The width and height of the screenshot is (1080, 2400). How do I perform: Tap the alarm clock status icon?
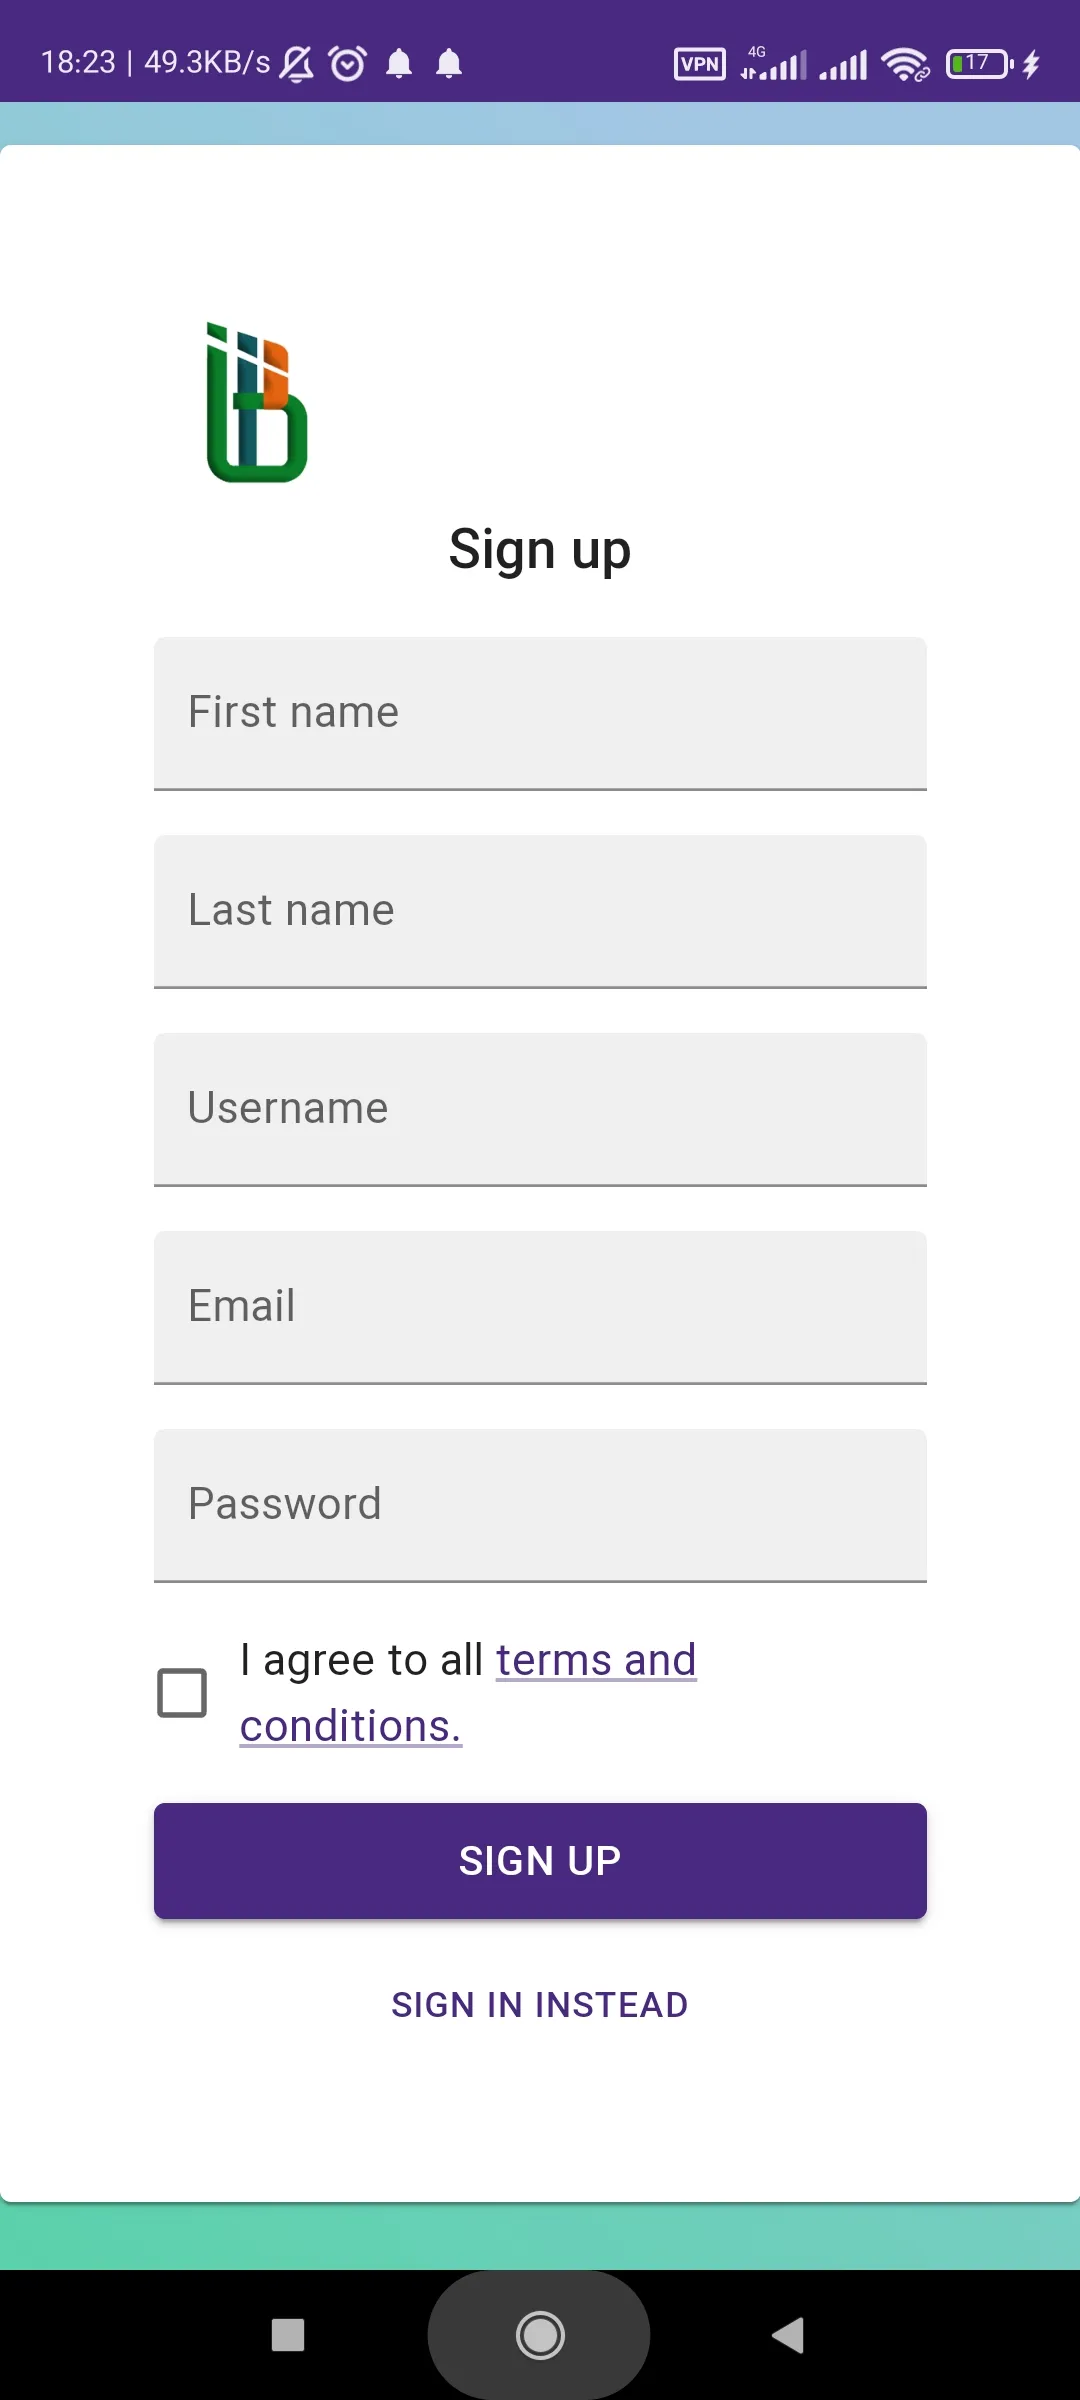coord(347,64)
